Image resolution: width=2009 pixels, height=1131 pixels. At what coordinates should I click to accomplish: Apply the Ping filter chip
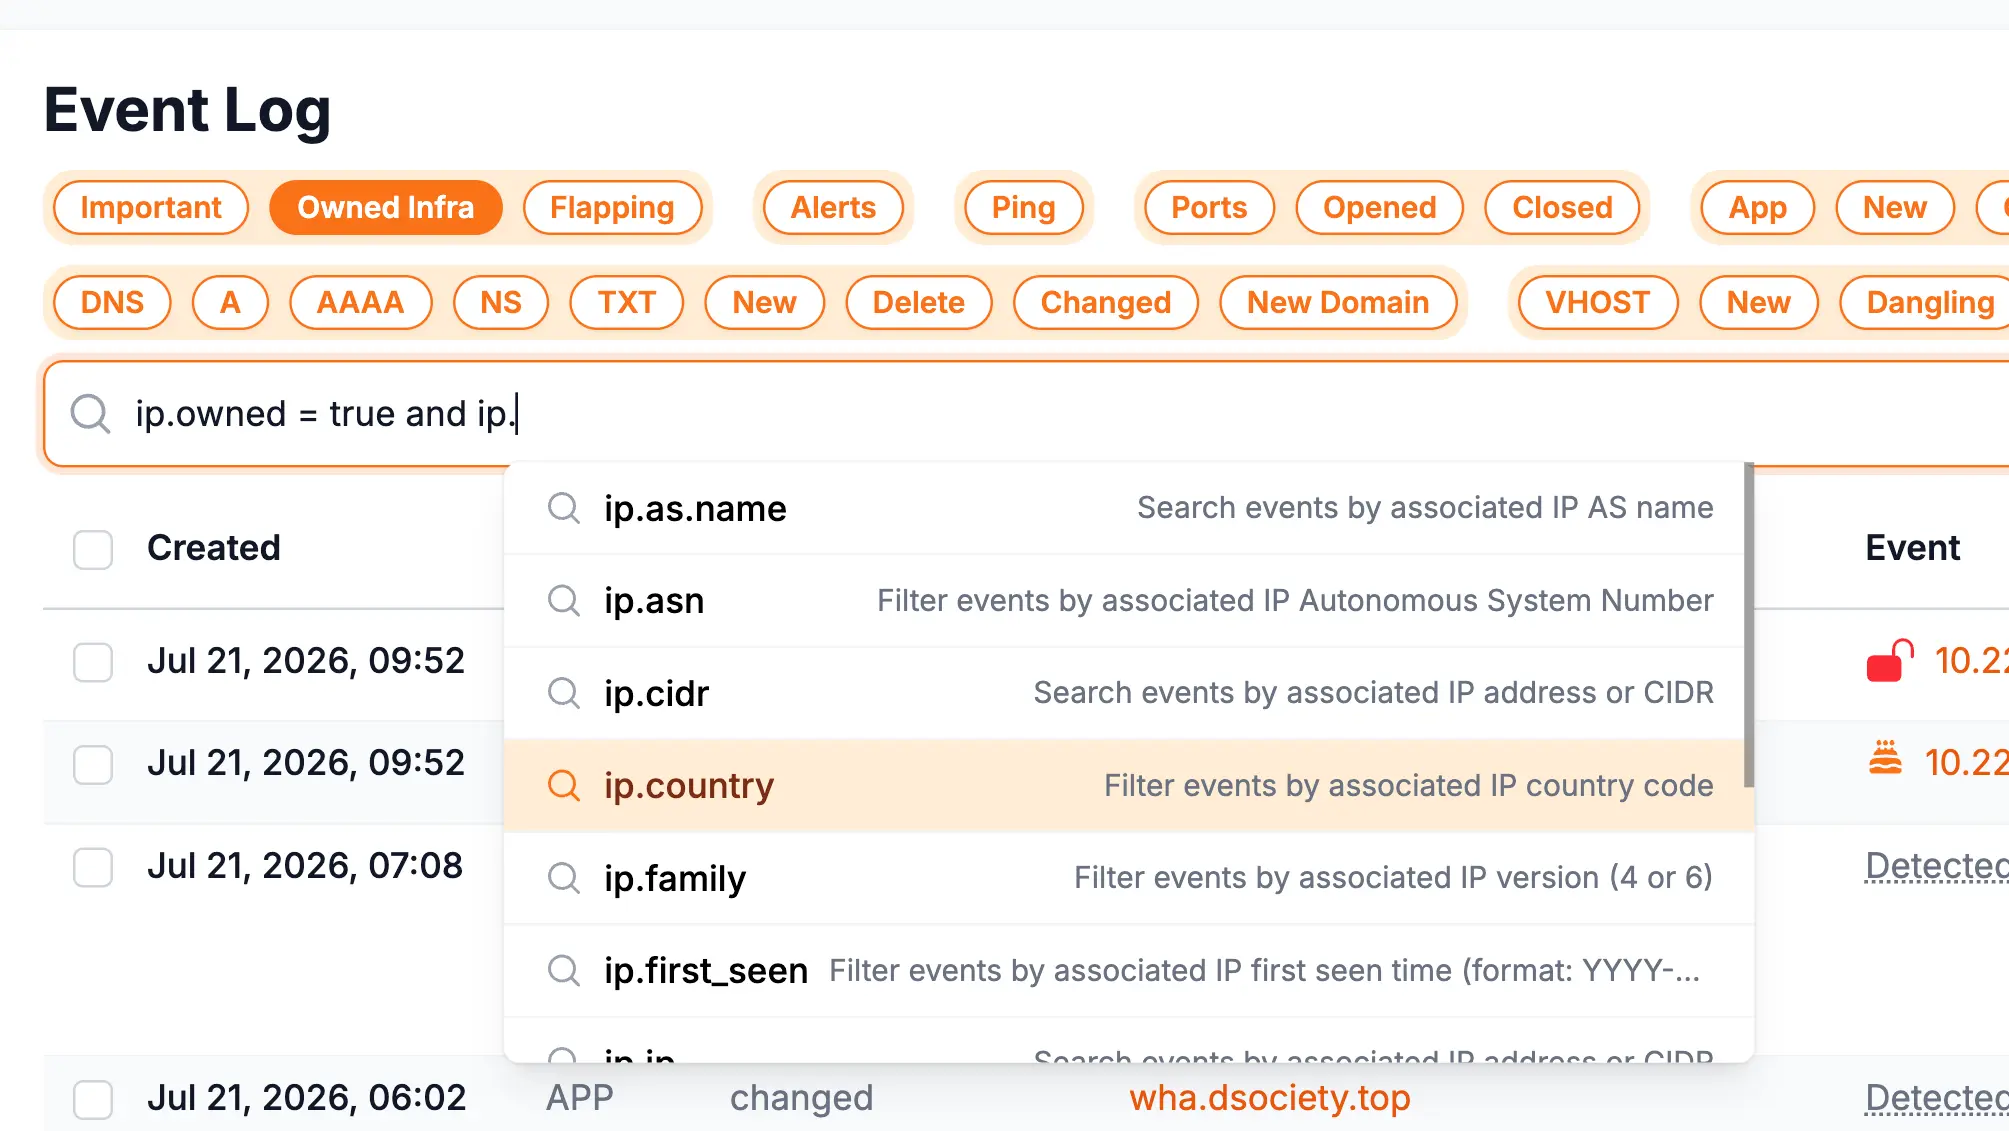pyautogui.click(x=1023, y=207)
